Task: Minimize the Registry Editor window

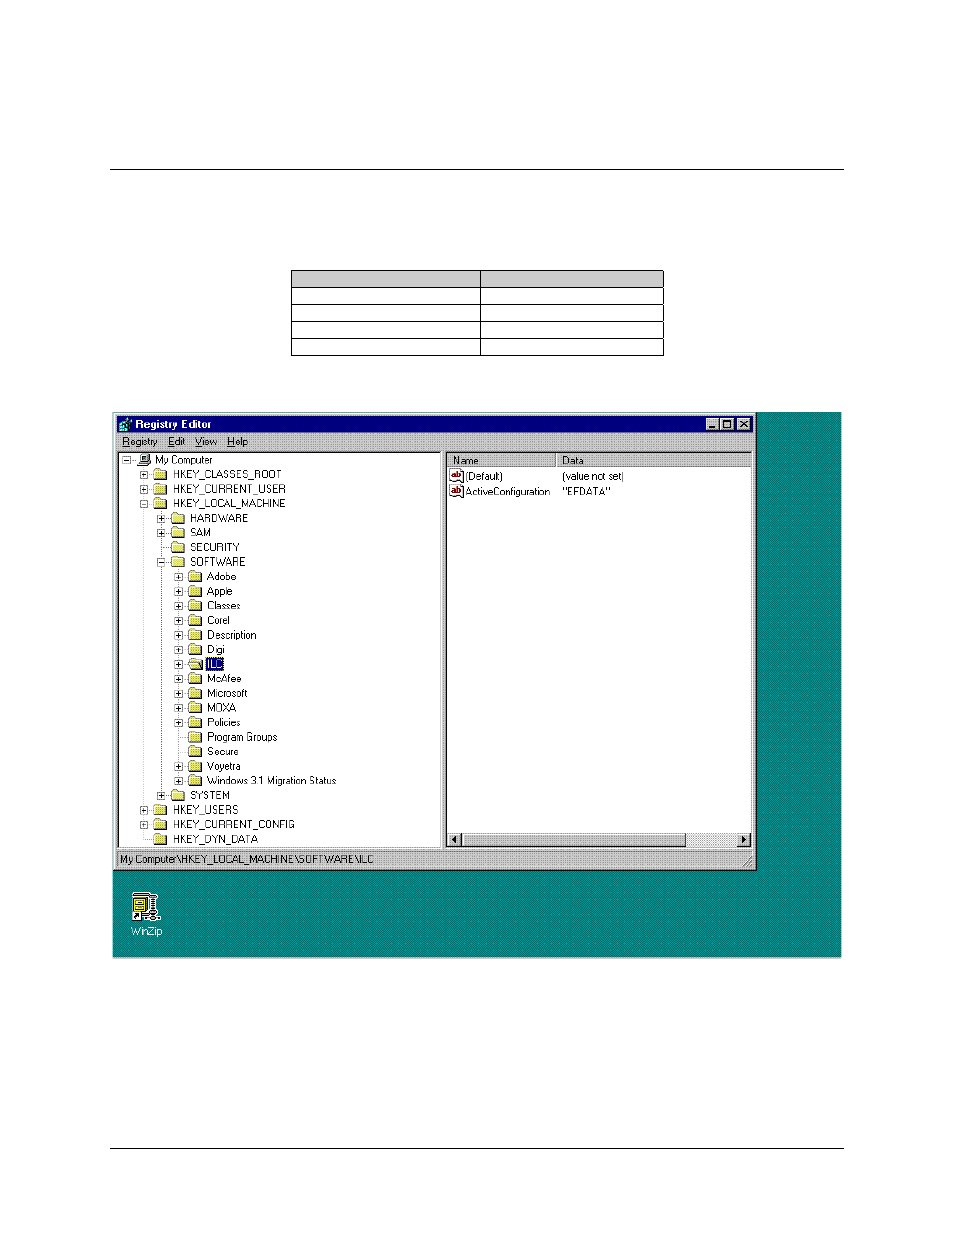Action: pos(713,424)
